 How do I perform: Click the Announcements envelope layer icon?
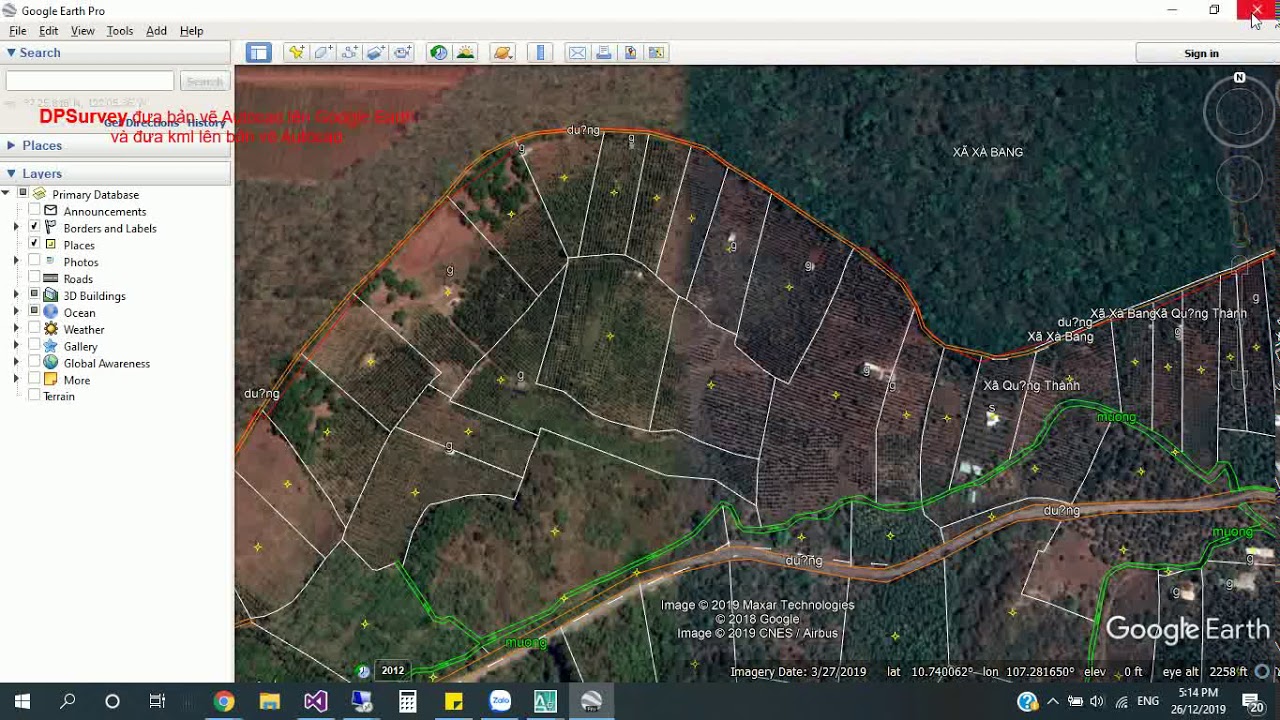coord(50,211)
